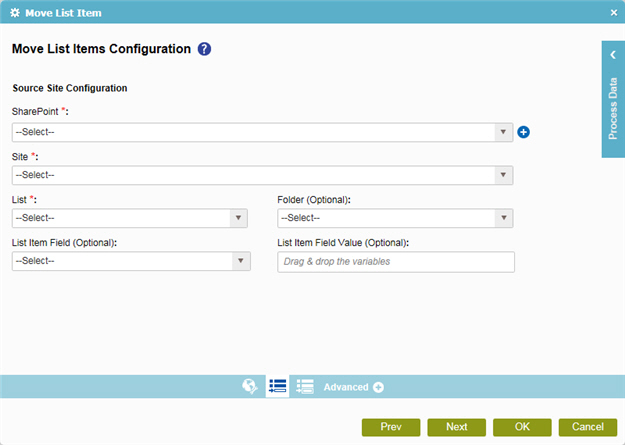625x445 pixels.
Task: Click the gear icon in the title bar
Action: (x=15, y=13)
